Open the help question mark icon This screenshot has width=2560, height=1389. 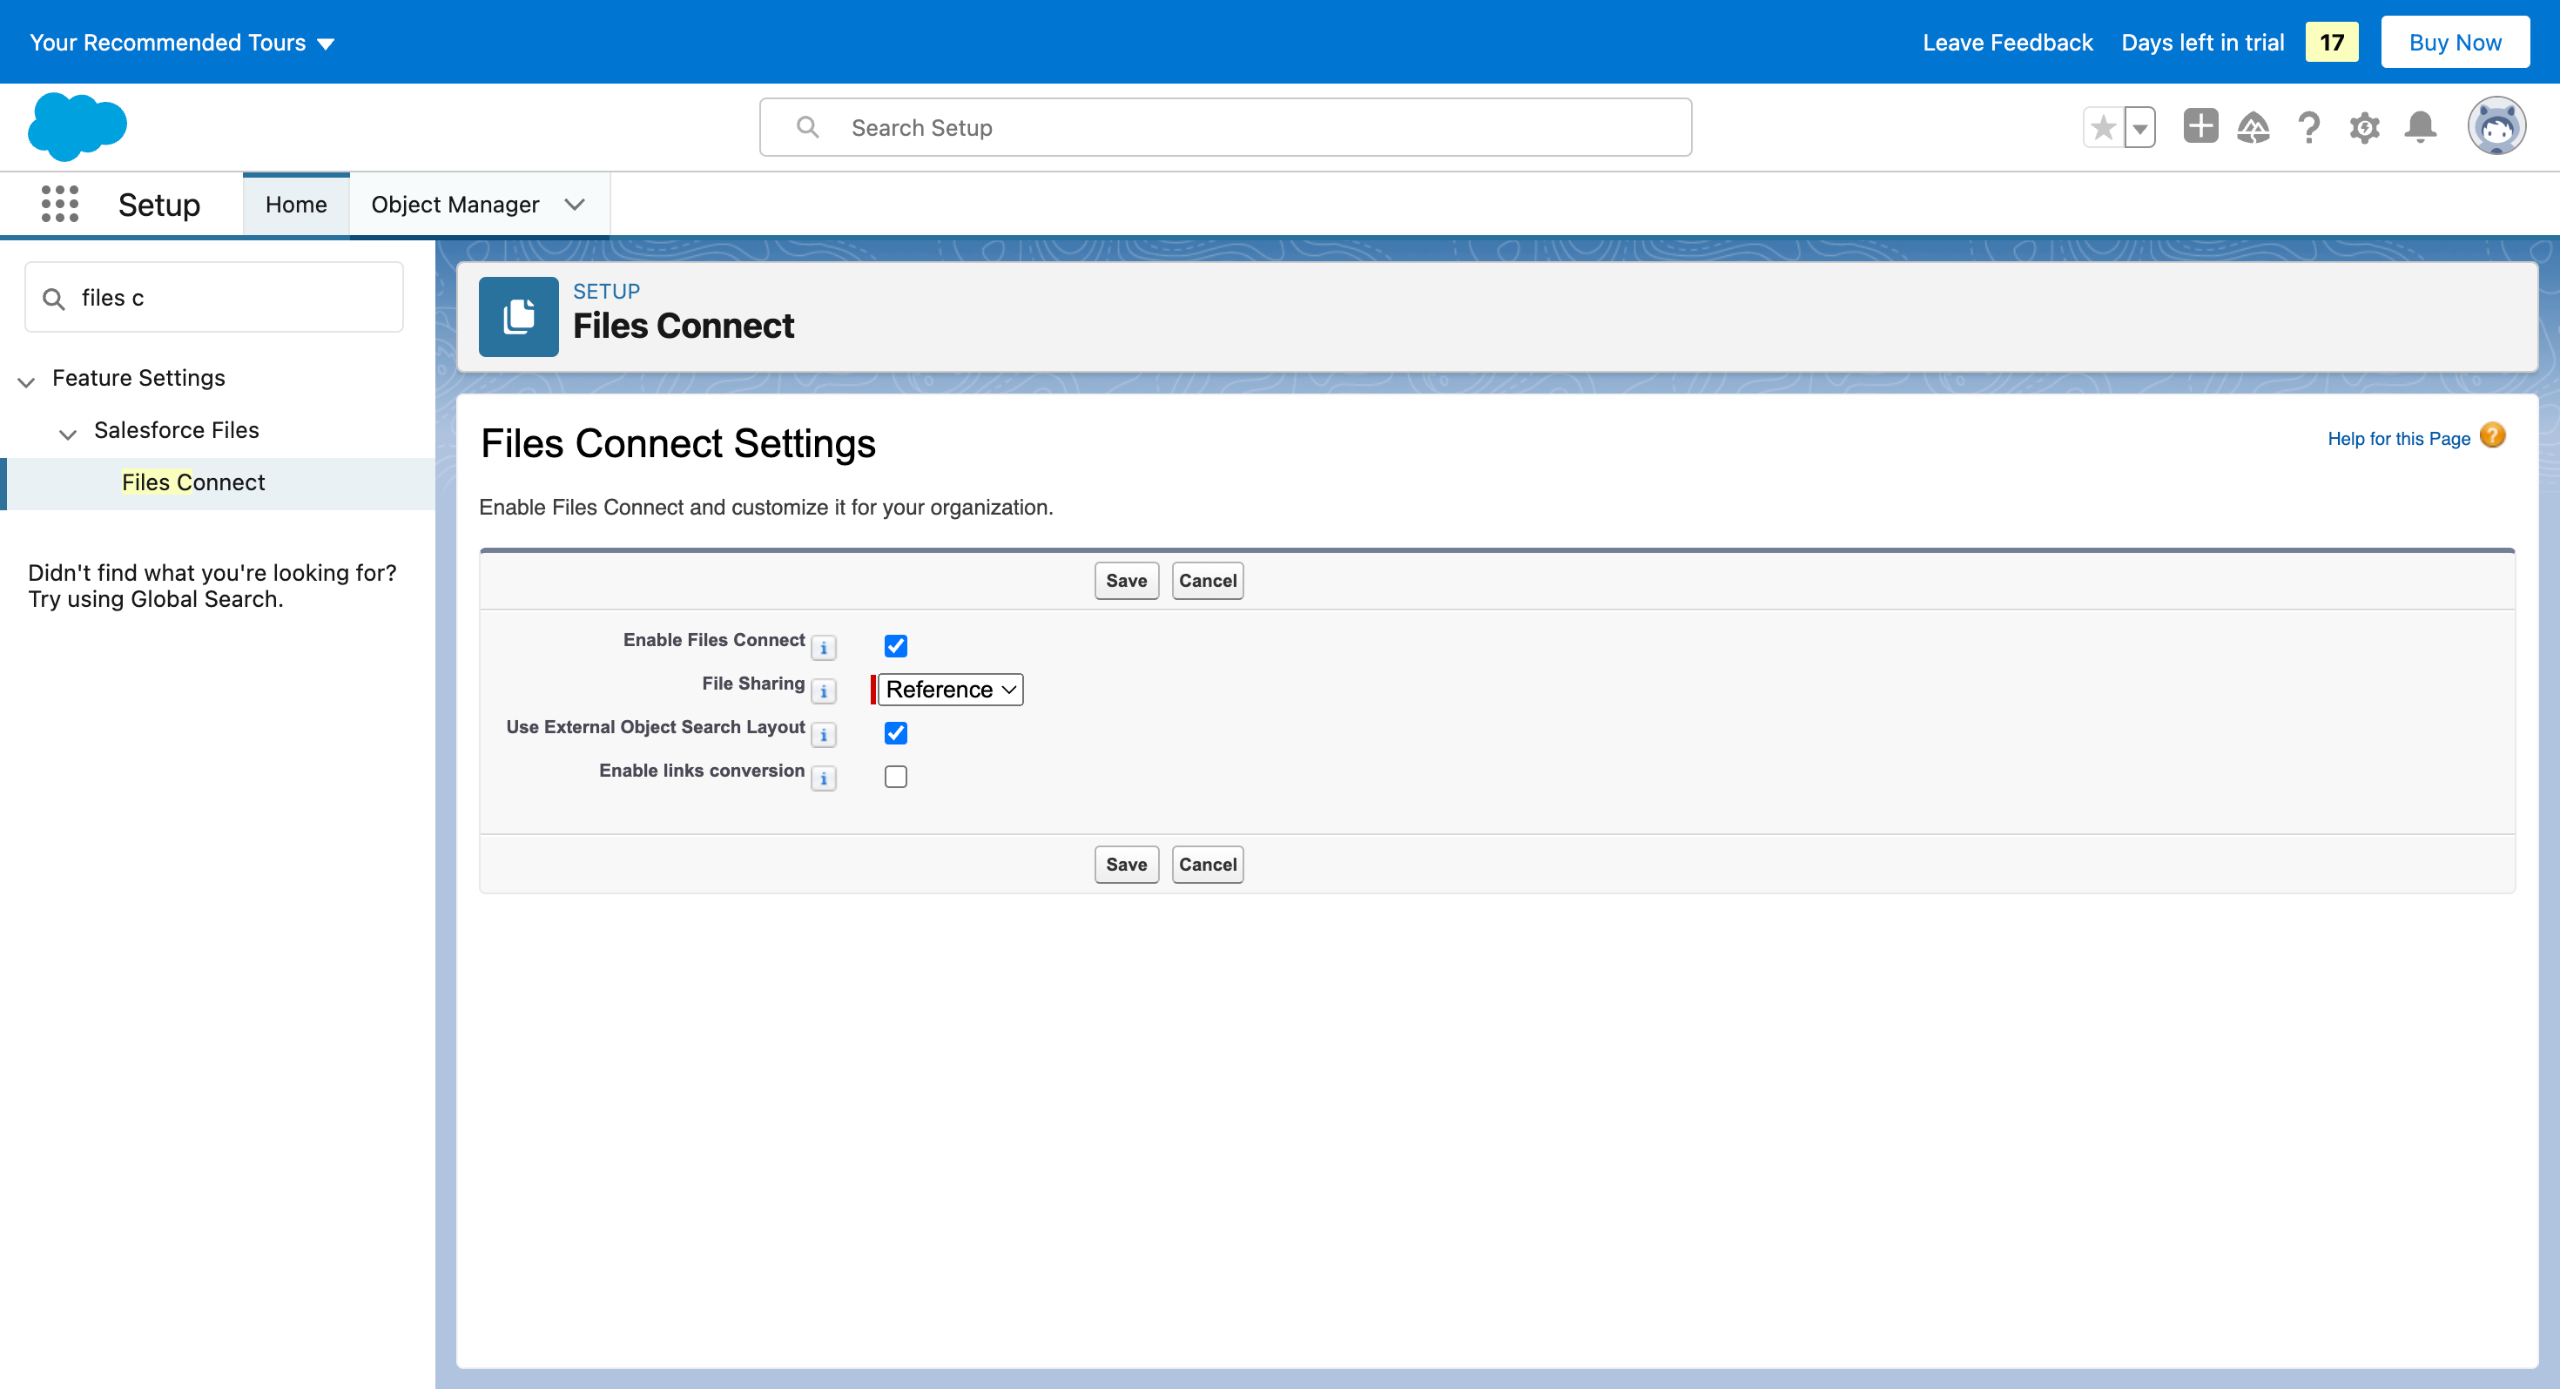pyautogui.click(x=2309, y=127)
